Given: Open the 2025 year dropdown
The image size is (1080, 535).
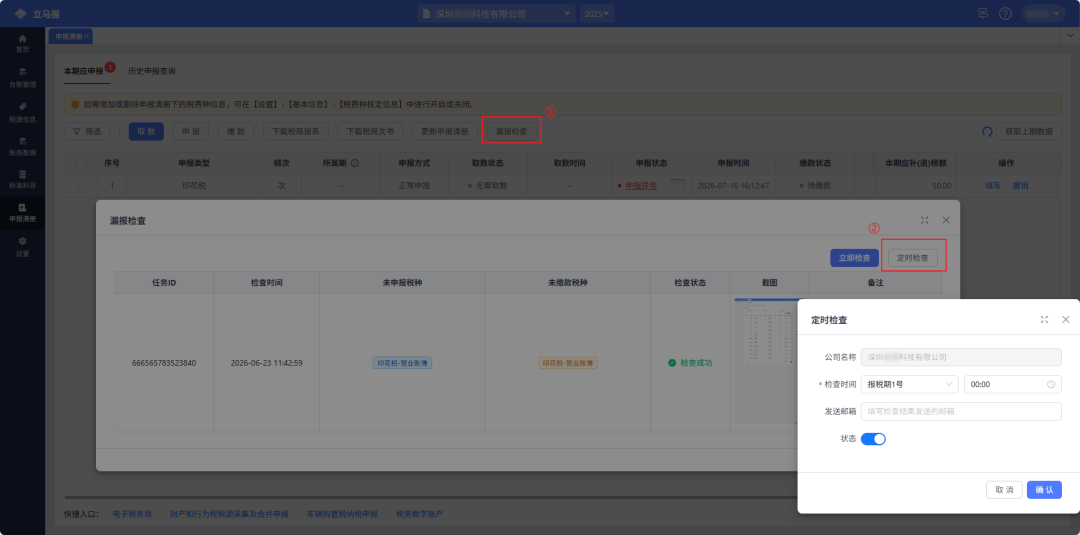Looking at the screenshot, I should click(598, 13).
